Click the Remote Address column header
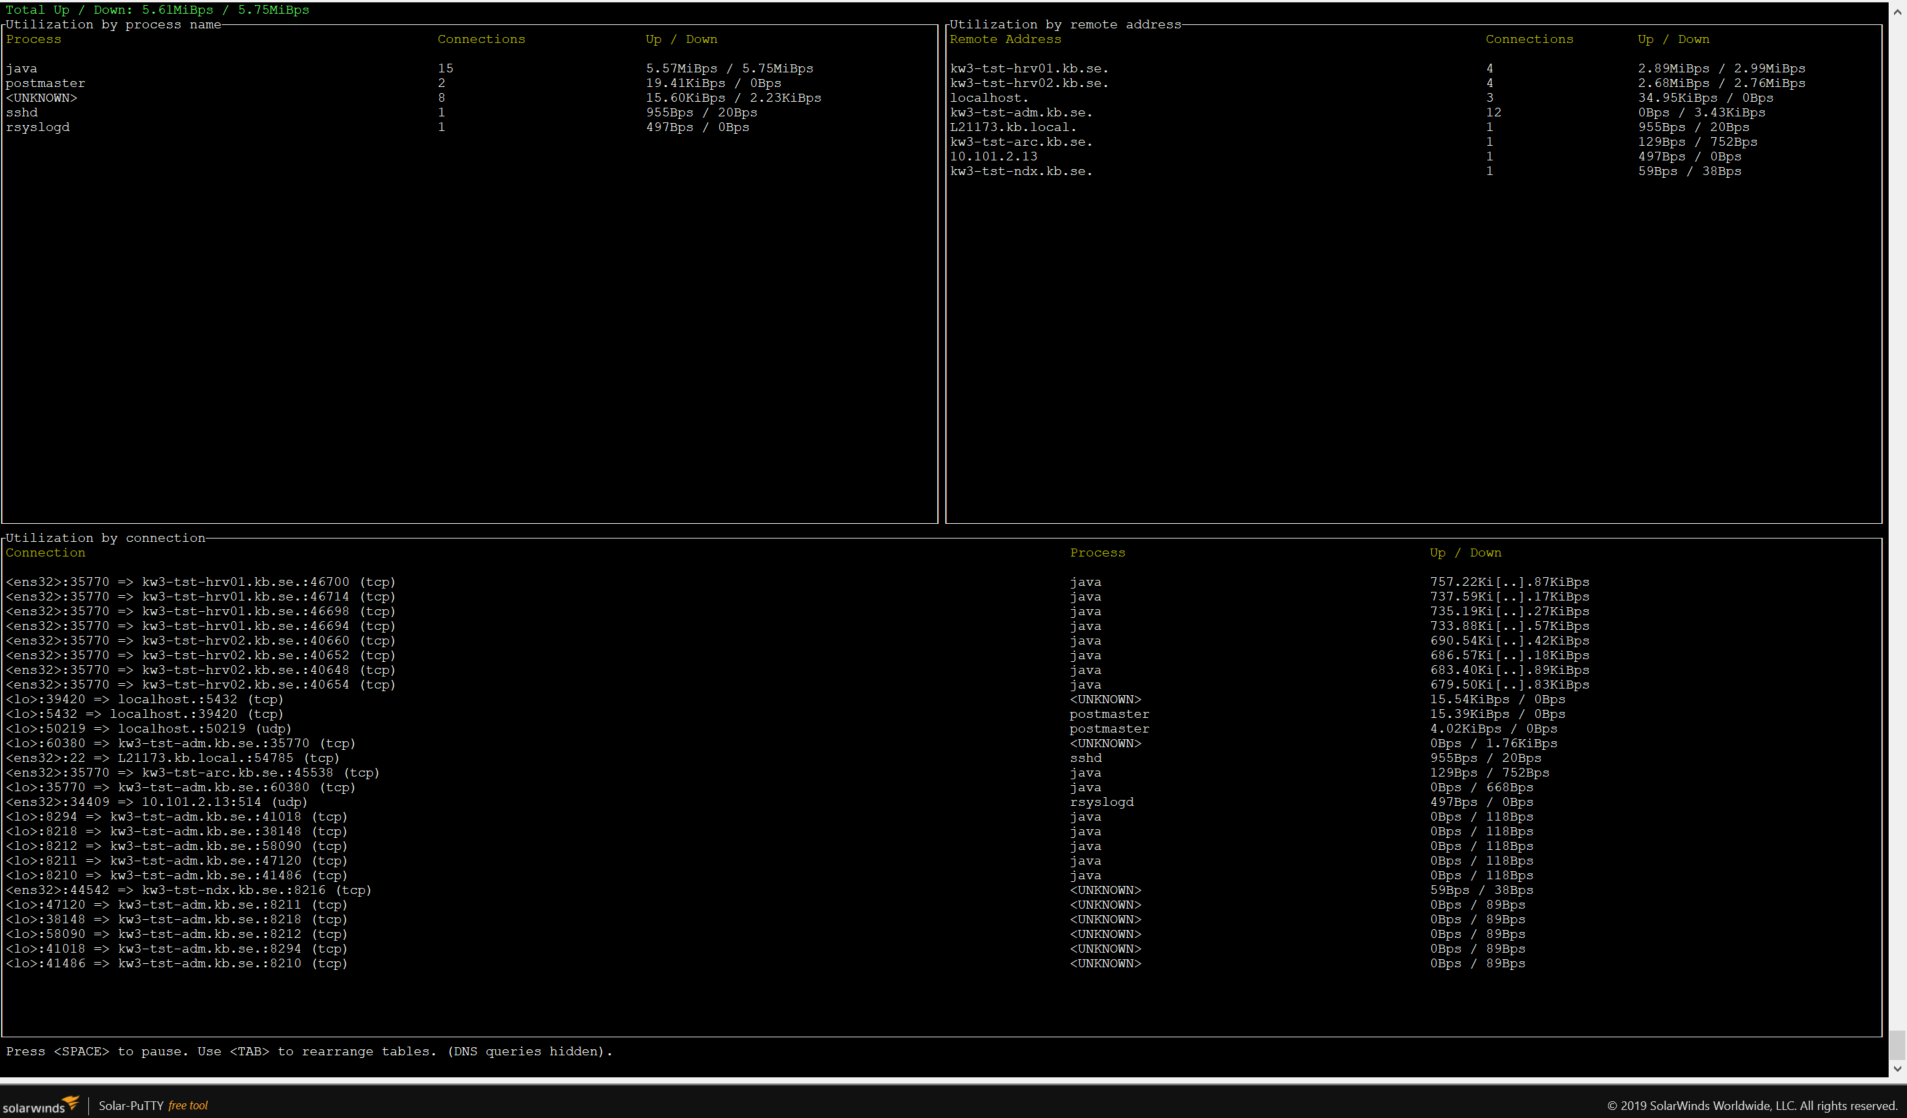The image size is (1907, 1118). coord(1005,40)
